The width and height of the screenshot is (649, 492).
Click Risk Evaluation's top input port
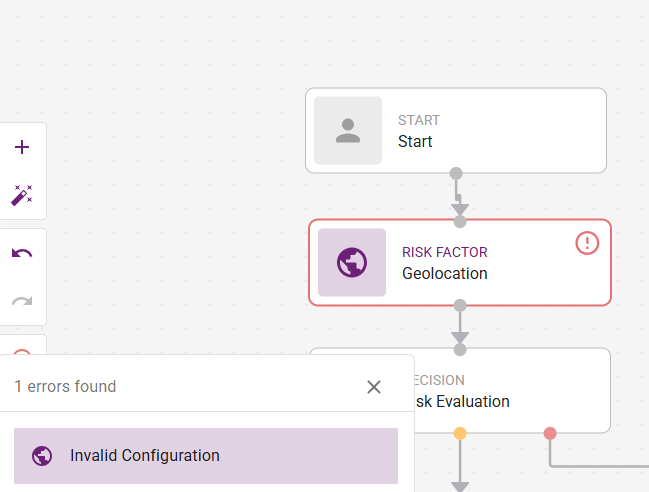(460, 349)
